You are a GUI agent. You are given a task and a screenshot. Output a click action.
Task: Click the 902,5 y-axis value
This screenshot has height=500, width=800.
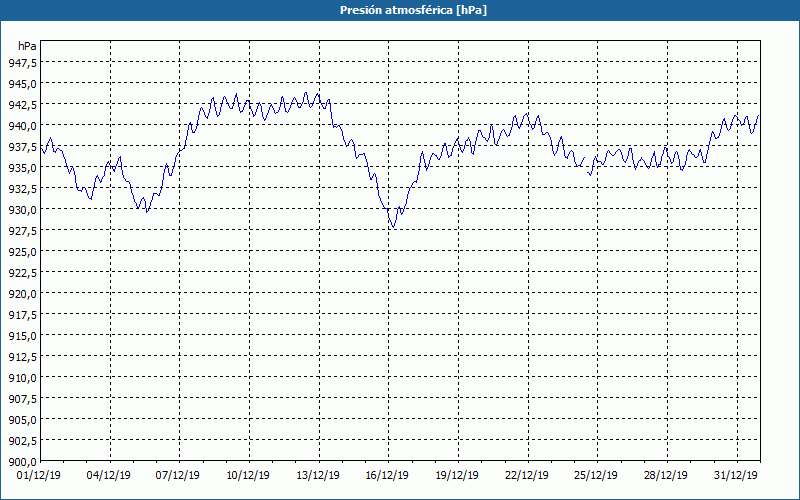[x=22, y=441]
